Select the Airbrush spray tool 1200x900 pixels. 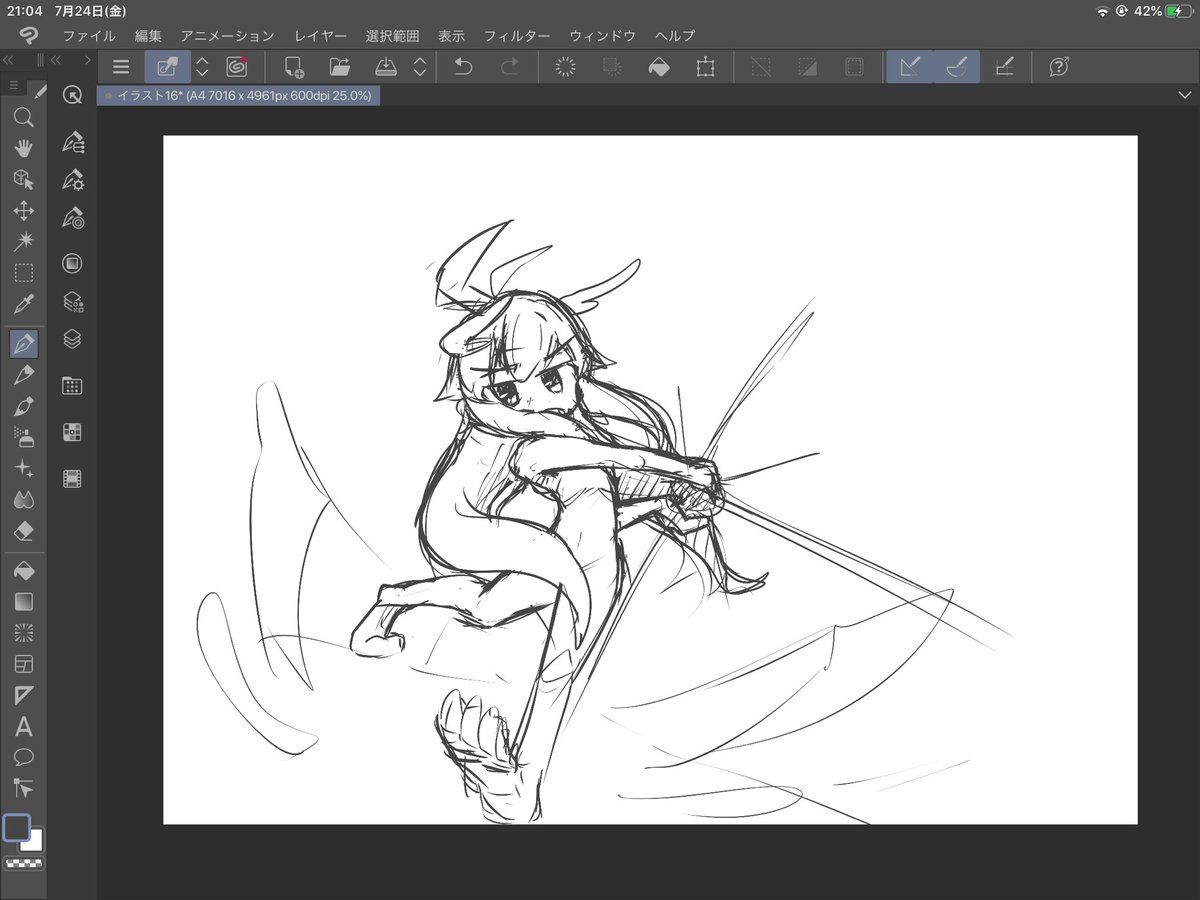[24, 437]
